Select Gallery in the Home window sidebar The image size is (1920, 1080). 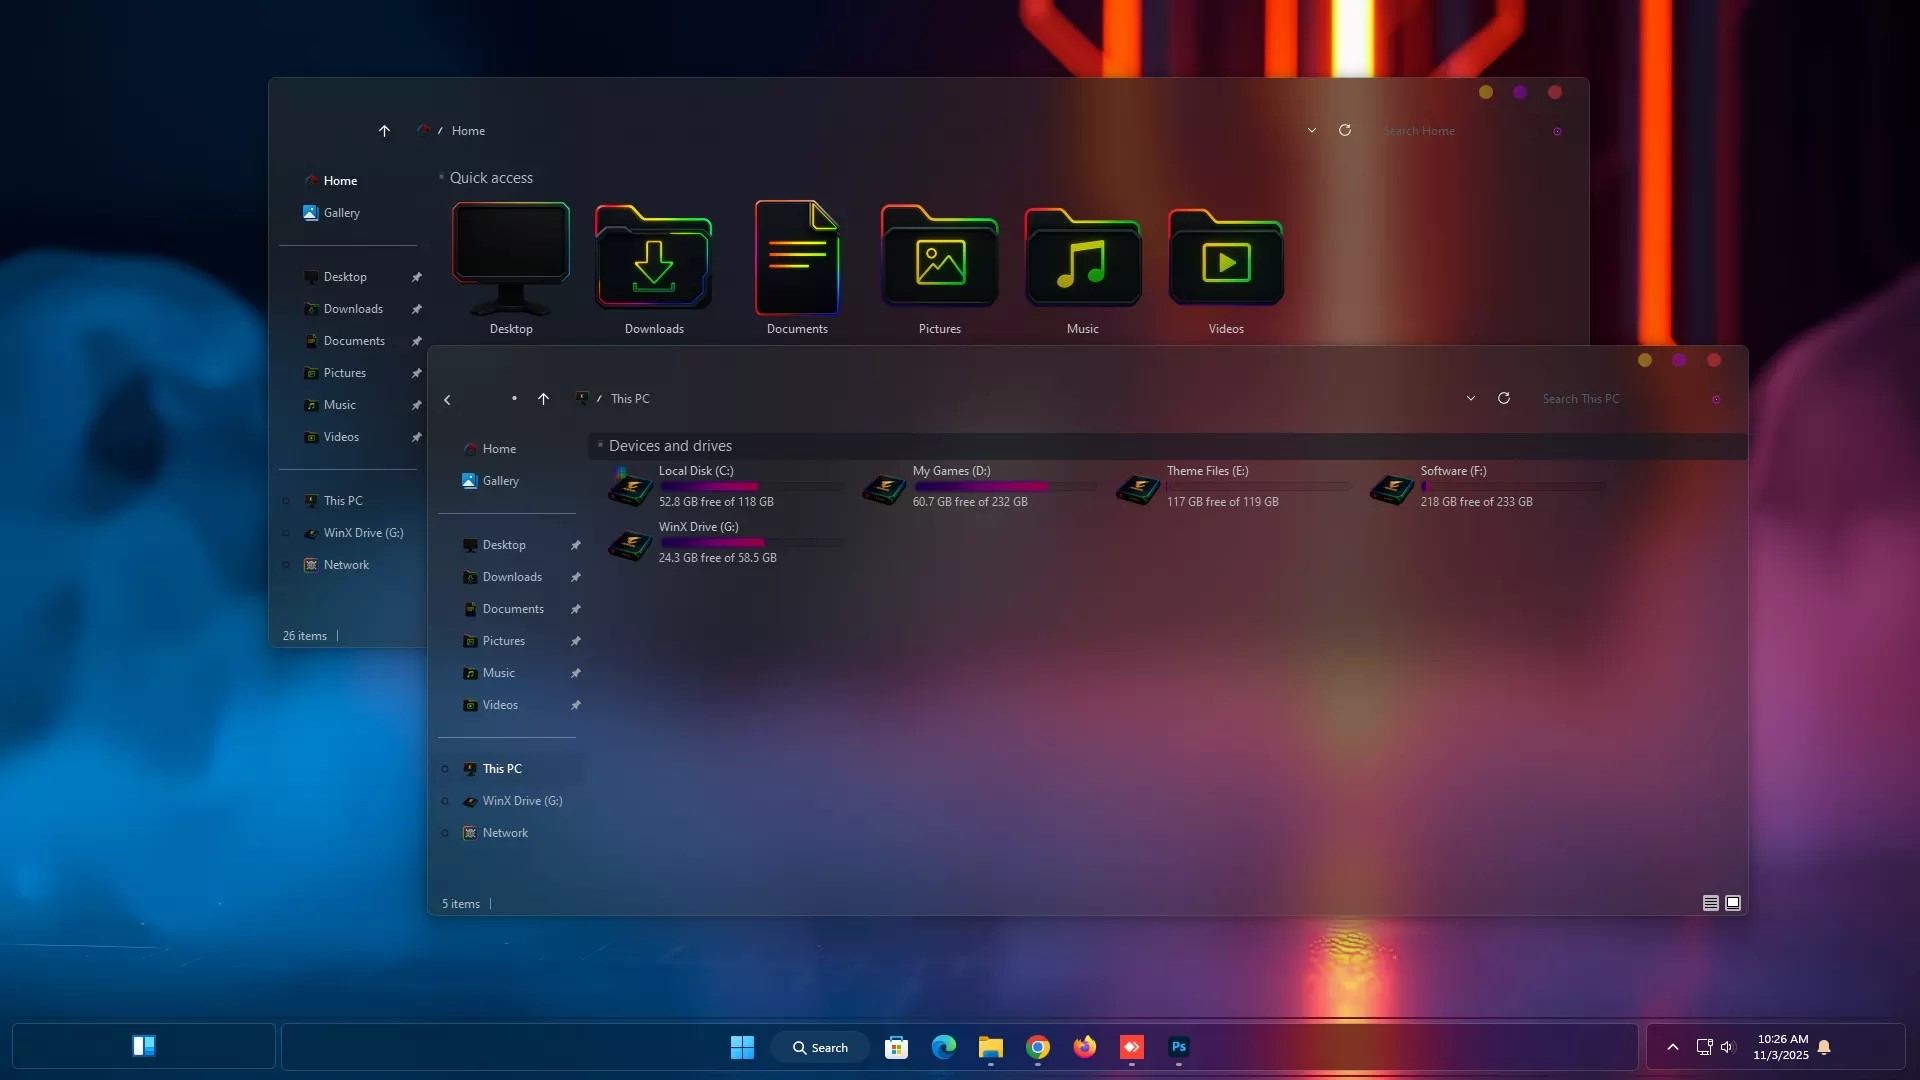pos(341,213)
